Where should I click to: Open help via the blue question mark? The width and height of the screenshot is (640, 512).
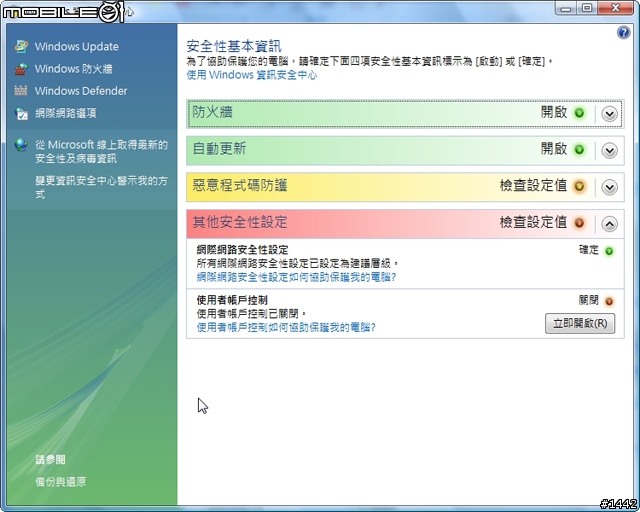(623, 32)
